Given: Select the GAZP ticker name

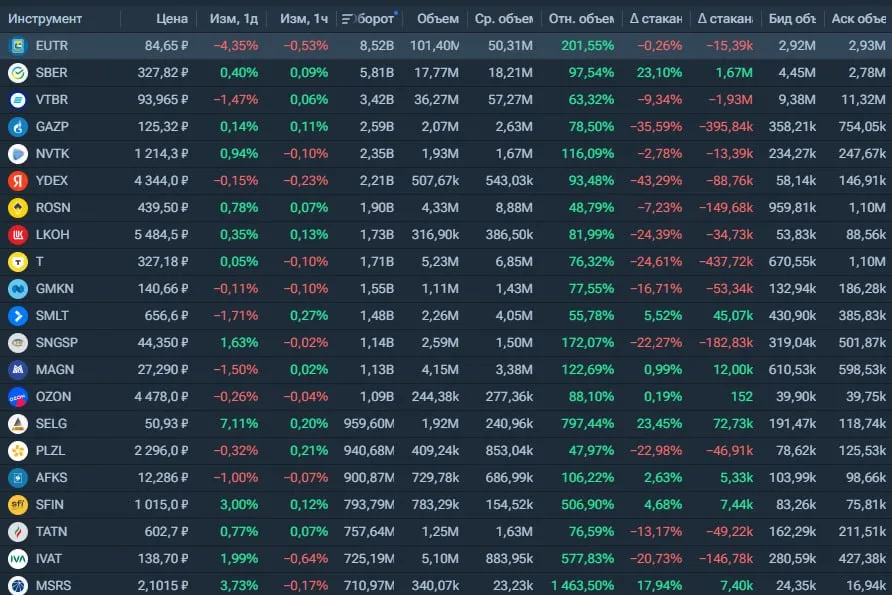Looking at the screenshot, I should pyautogui.click(x=52, y=127).
